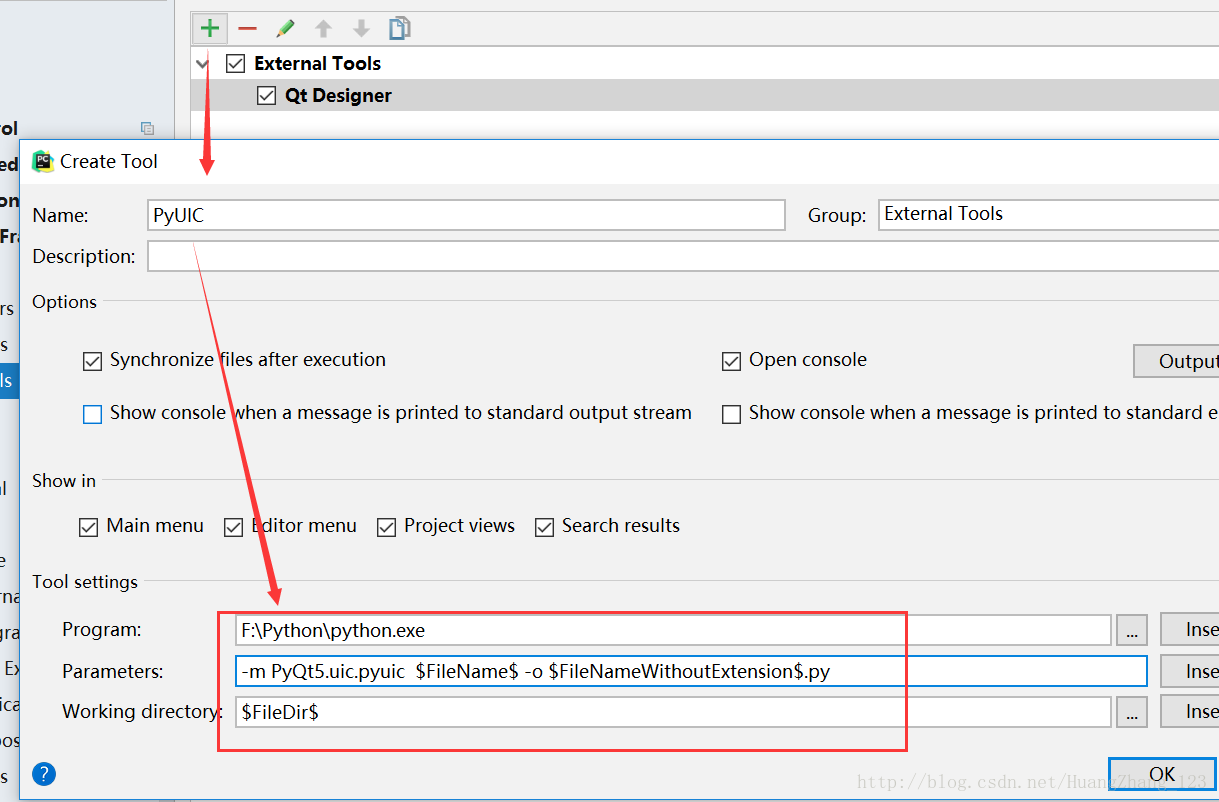Click the Parameters input field
The image size is (1219, 802).
coord(691,671)
